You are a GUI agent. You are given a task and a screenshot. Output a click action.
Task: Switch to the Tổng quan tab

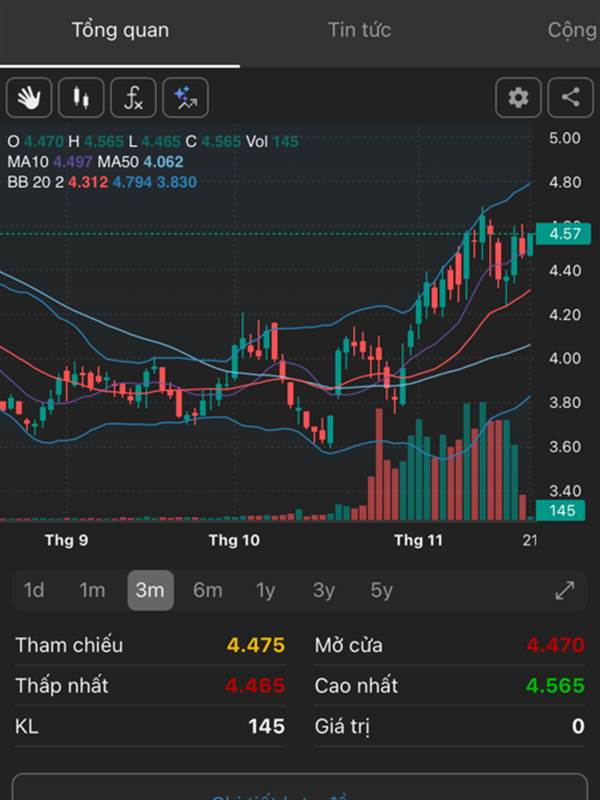click(x=120, y=30)
